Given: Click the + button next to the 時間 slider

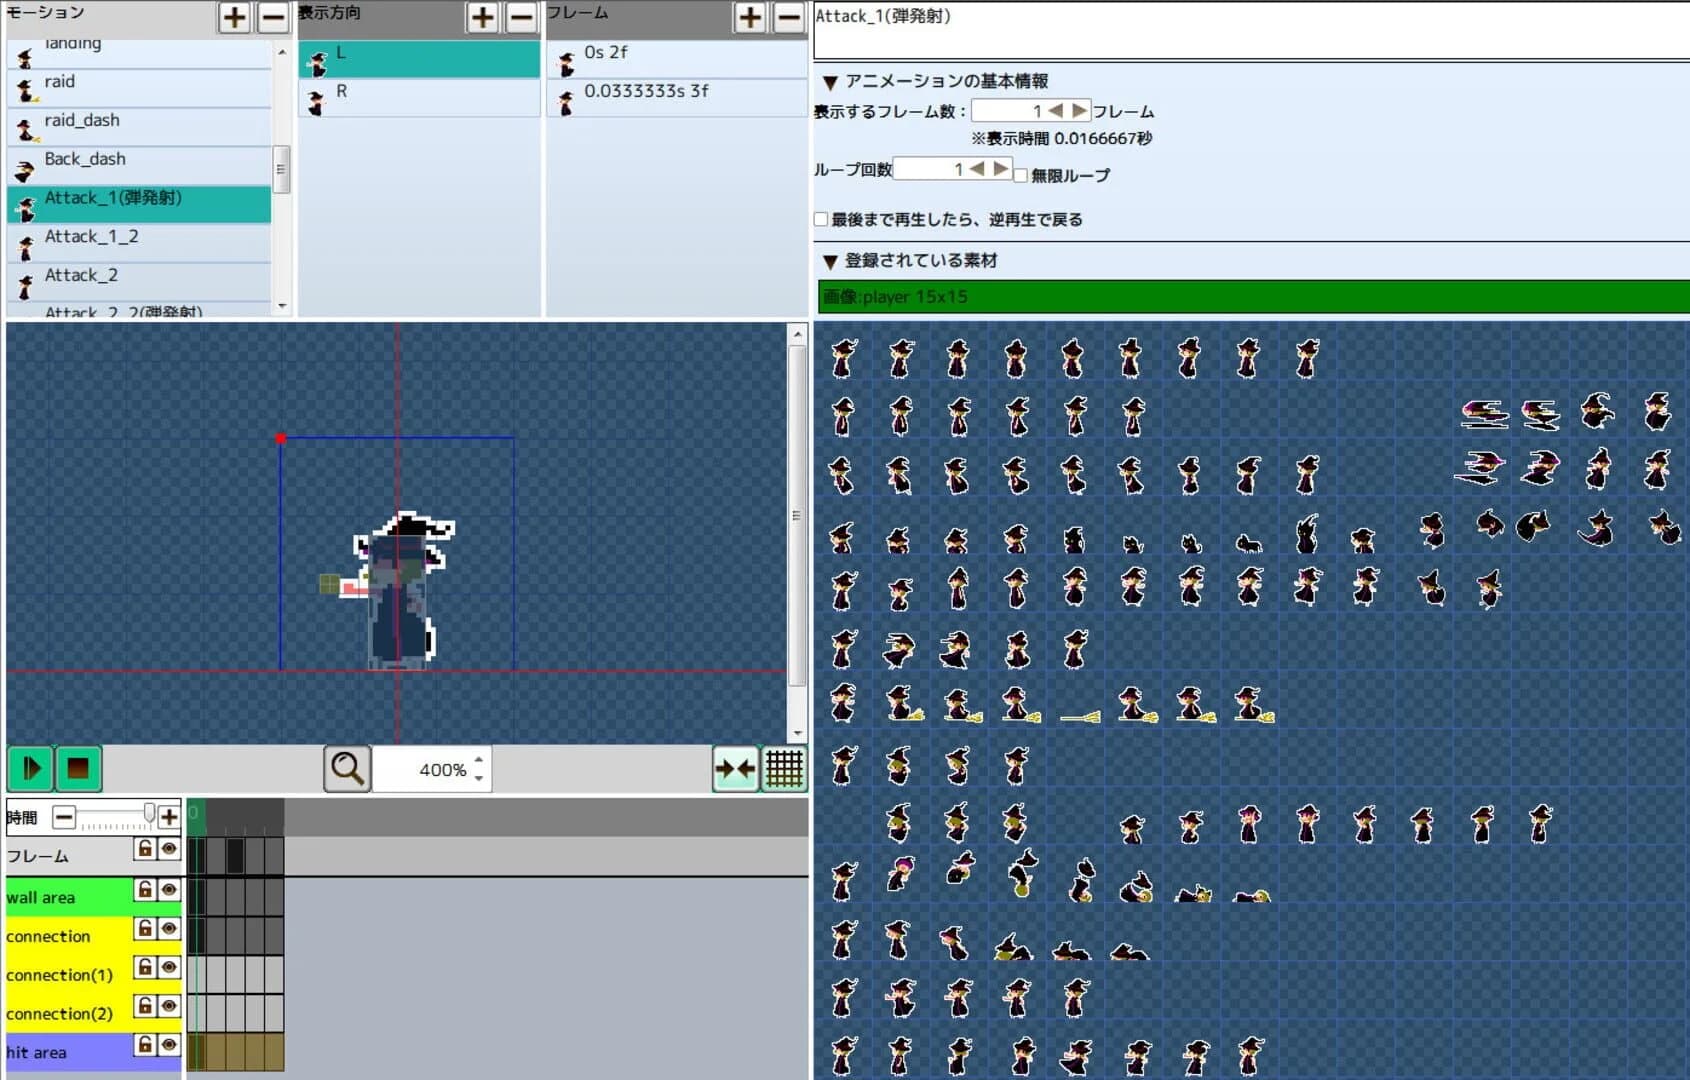Looking at the screenshot, I should click(168, 816).
